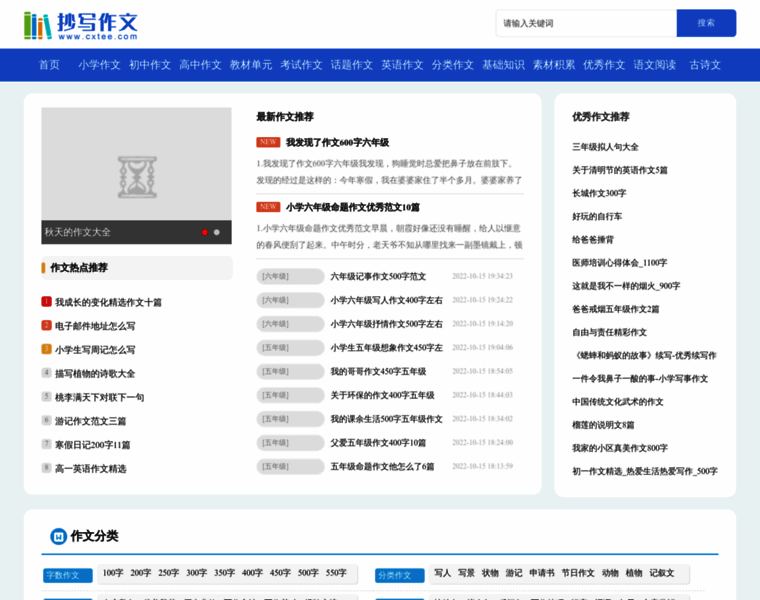The width and height of the screenshot is (760, 600).
Task: Click the red rank 1 badge in 作文热点推荐
Action: pyautogui.click(x=46, y=302)
